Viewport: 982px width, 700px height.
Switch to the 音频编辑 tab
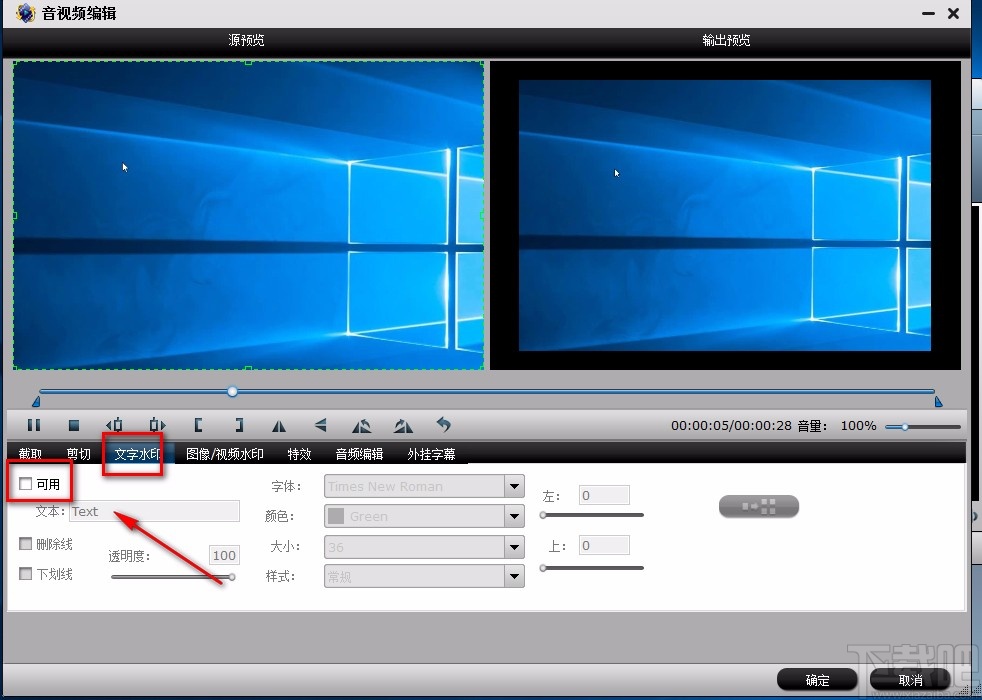pos(359,454)
